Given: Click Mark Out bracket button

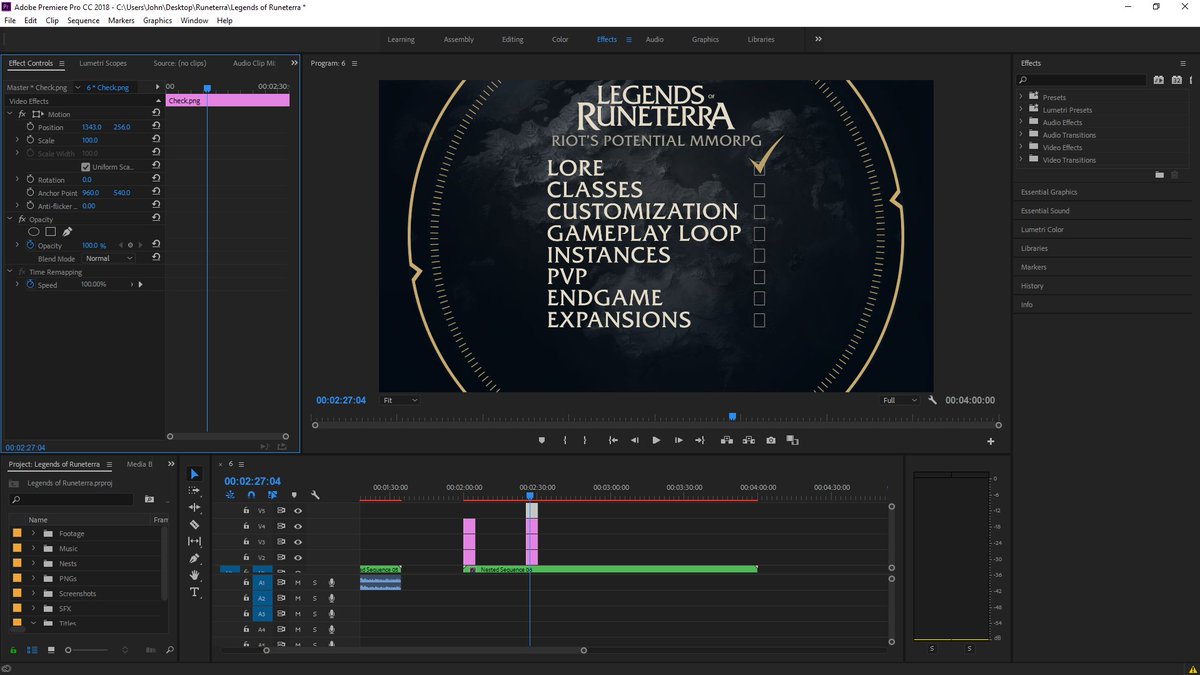Looking at the screenshot, I should pos(587,440).
